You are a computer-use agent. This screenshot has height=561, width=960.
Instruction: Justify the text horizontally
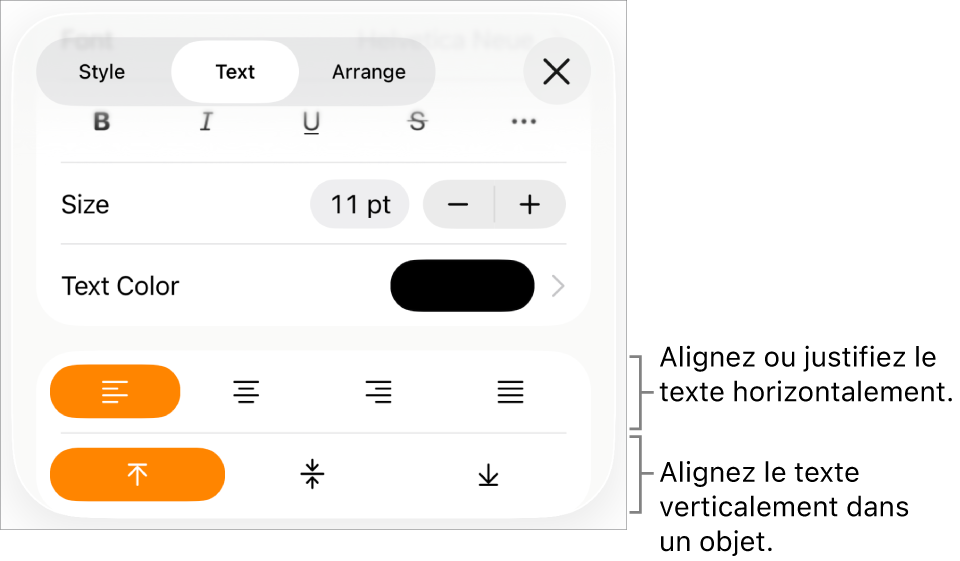510,391
